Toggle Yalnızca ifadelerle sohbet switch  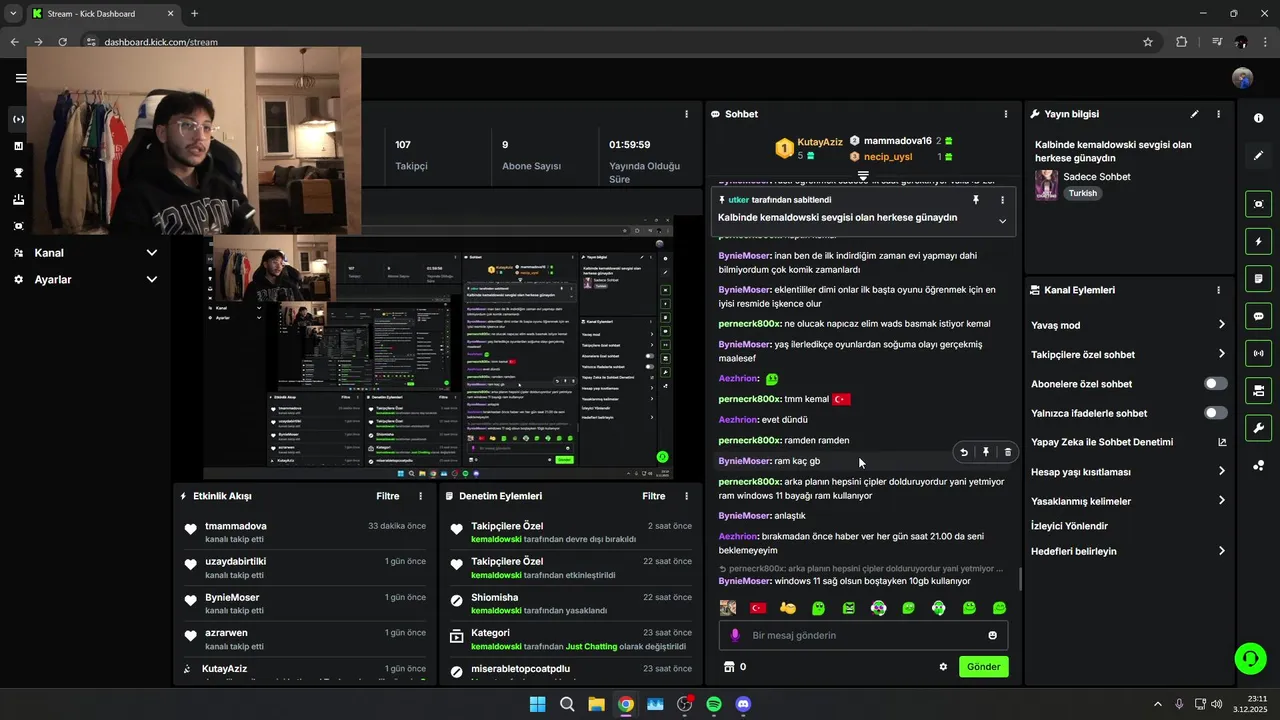tap(1216, 413)
